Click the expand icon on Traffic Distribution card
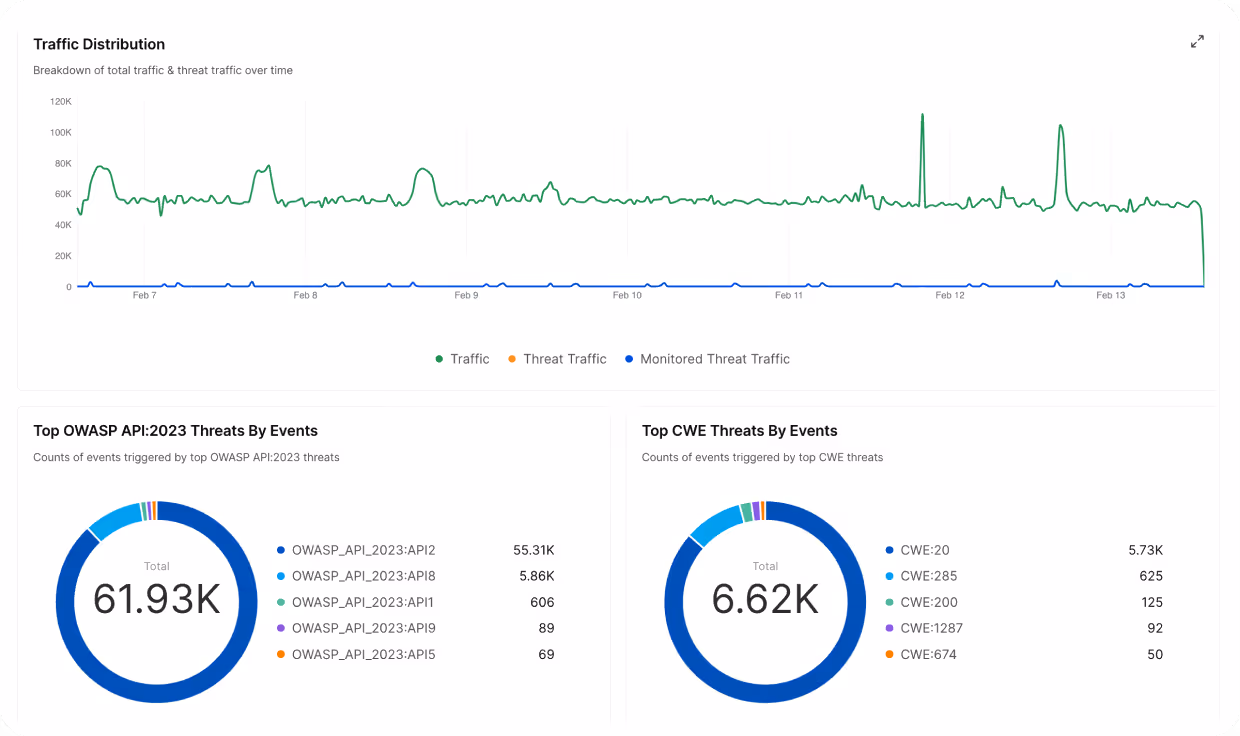 pos(1197,41)
